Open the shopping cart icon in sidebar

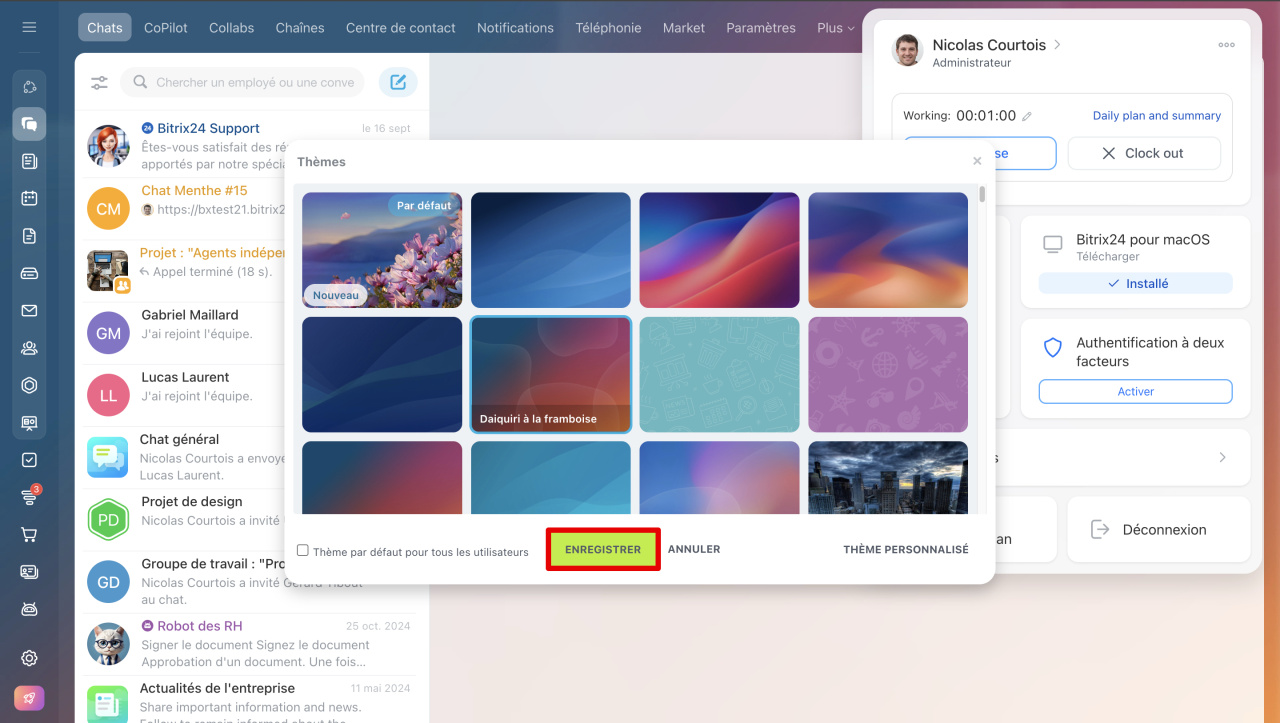pyautogui.click(x=29, y=535)
